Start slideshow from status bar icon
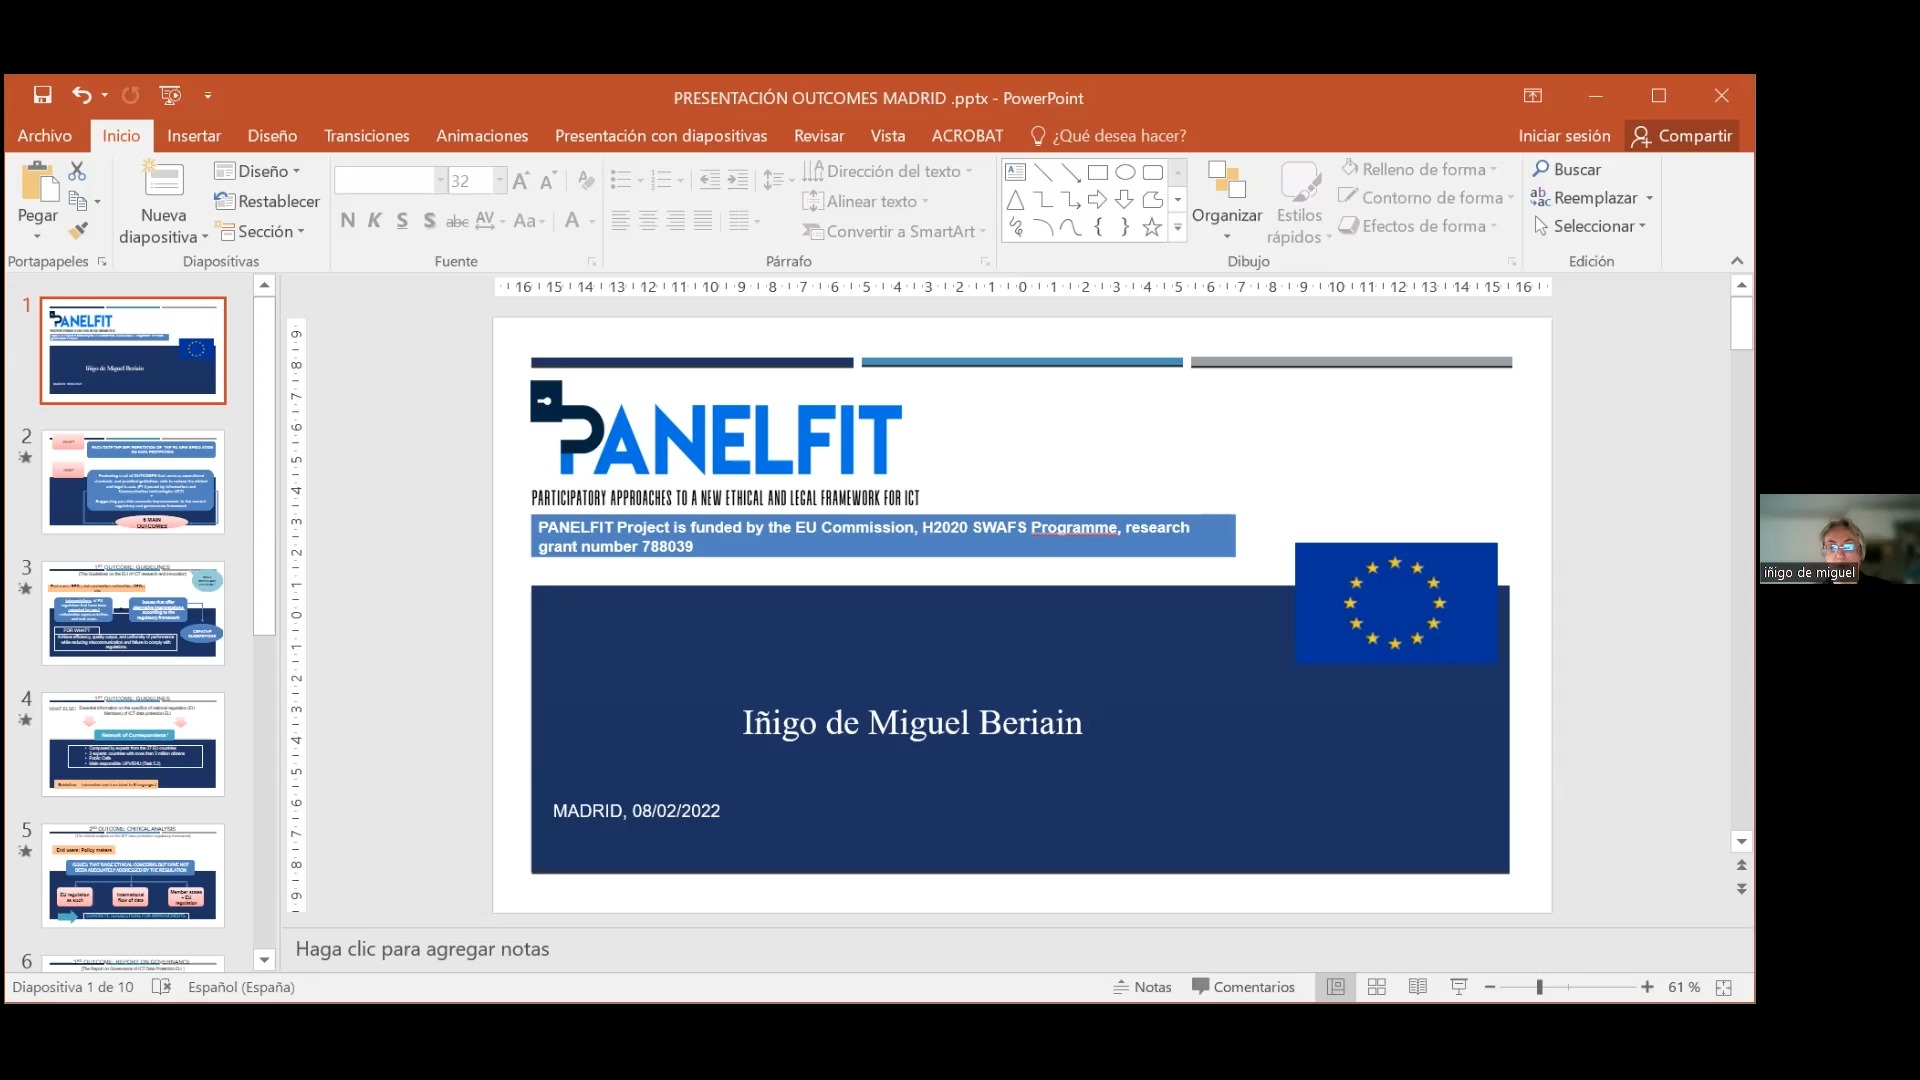 pyautogui.click(x=1459, y=987)
